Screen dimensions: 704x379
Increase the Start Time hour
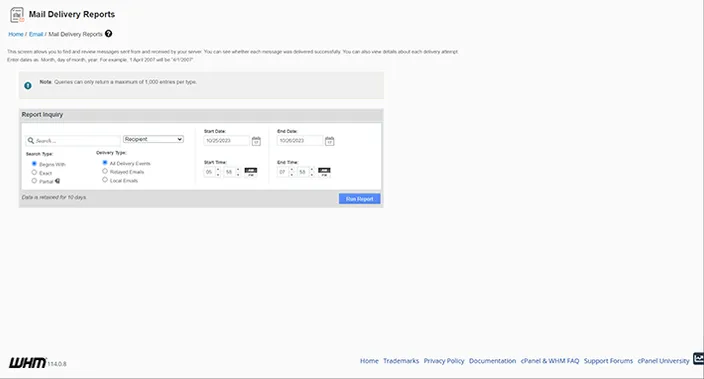[218, 169]
